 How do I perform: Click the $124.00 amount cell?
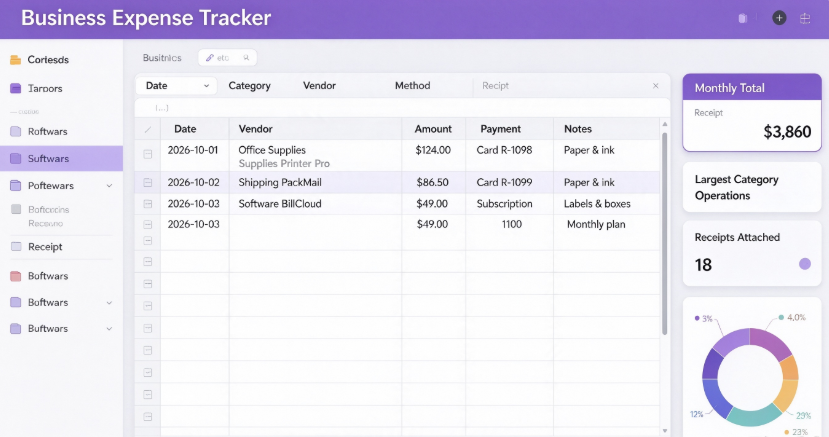tap(433, 150)
